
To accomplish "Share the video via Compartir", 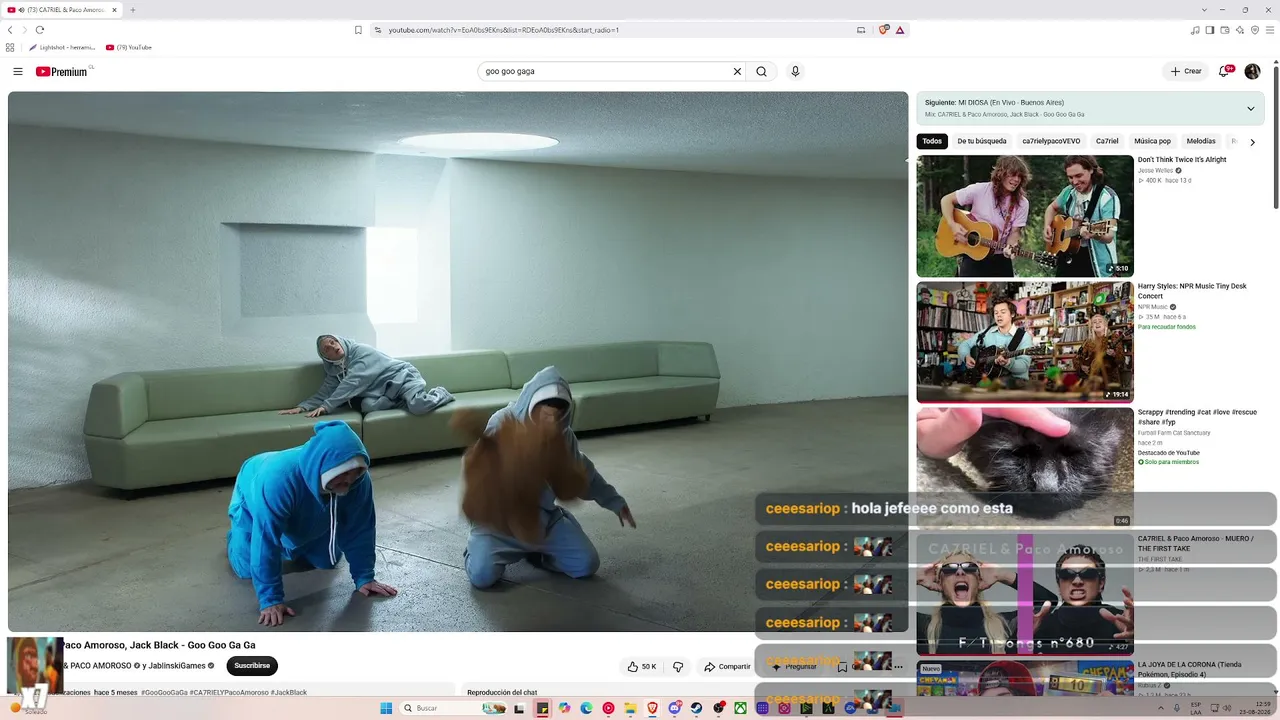I will [727, 666].
